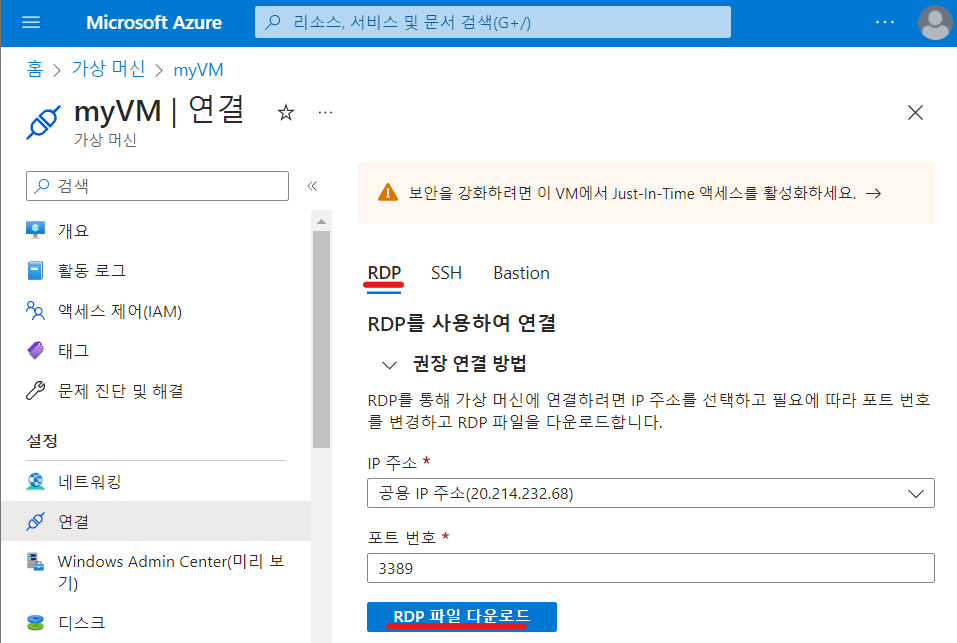Click the sidebar search magnifier icon
The image size is (957, 643).
point(42,186)
